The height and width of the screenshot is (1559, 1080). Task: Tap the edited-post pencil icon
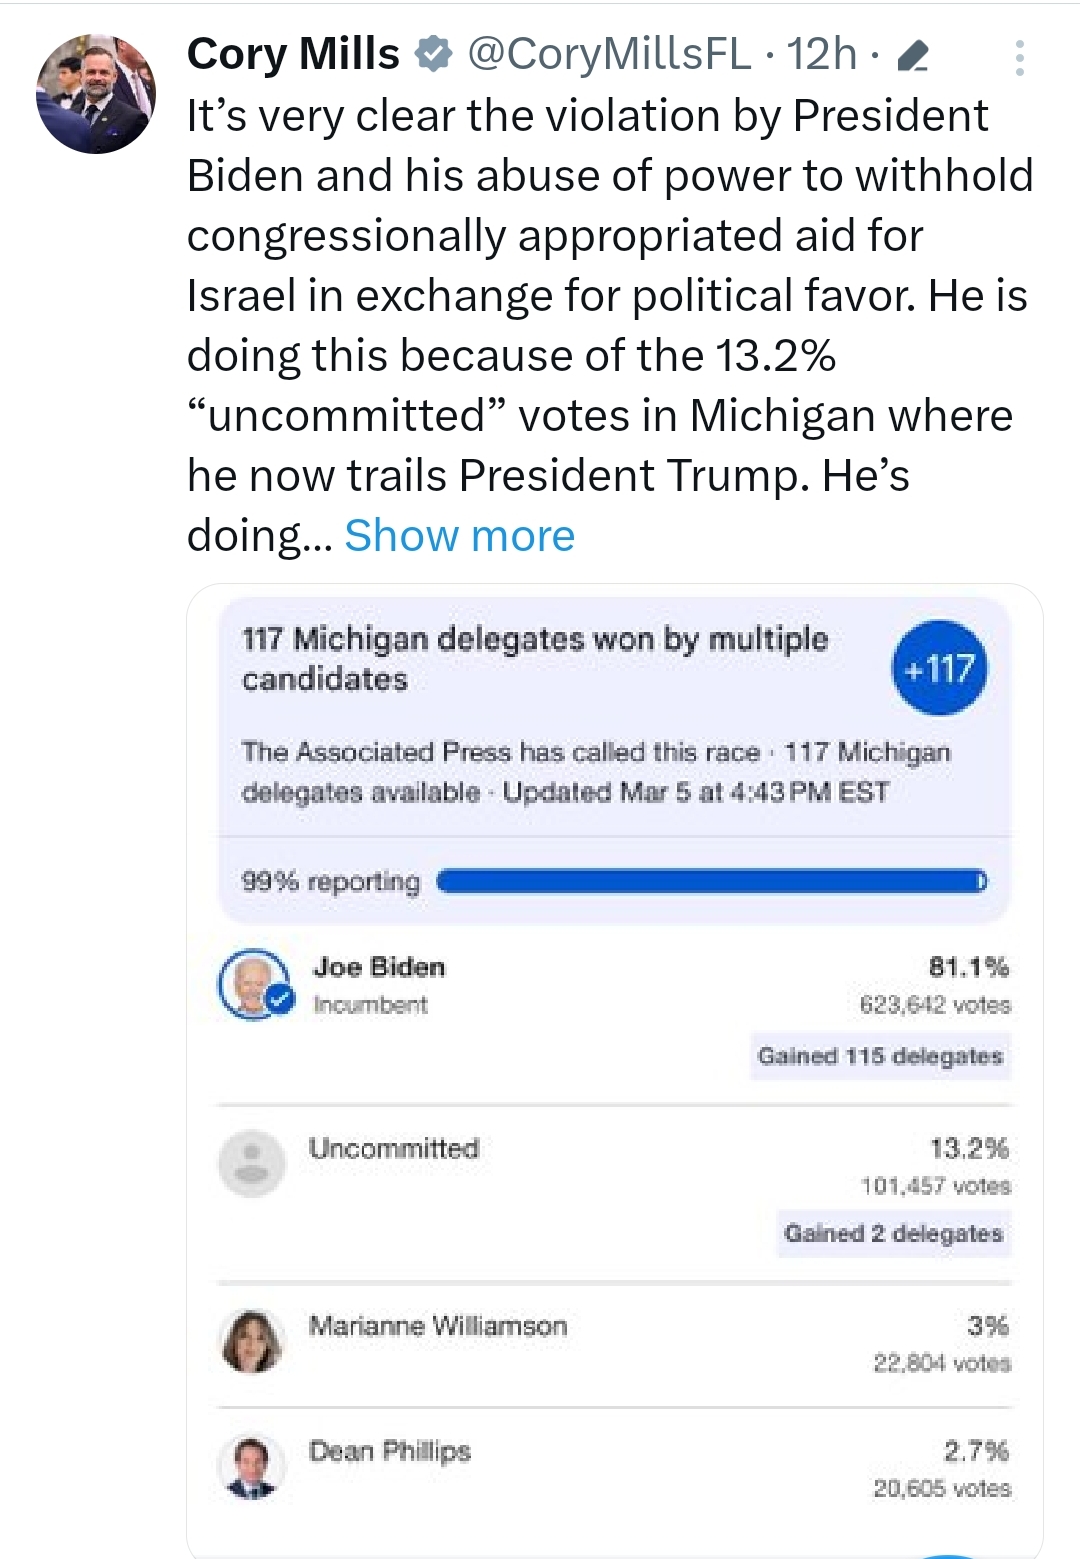(913, 58)
